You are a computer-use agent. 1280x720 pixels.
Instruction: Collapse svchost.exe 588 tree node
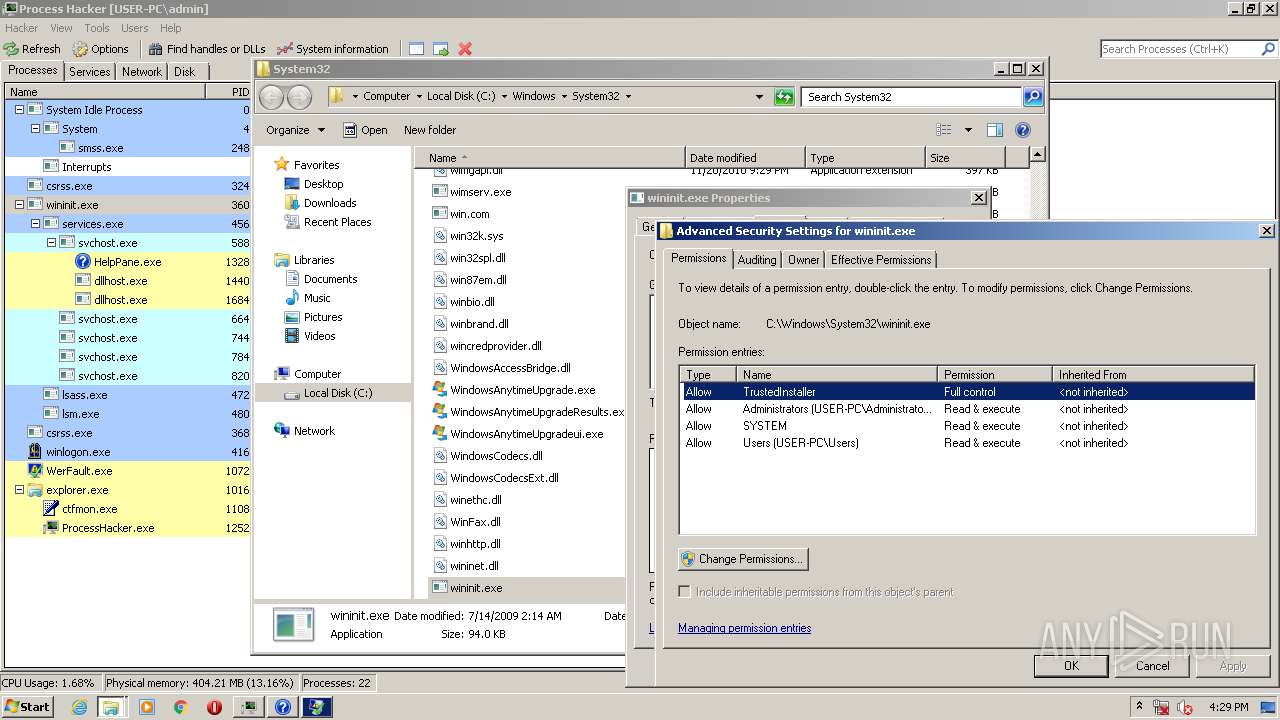point(51,243)
